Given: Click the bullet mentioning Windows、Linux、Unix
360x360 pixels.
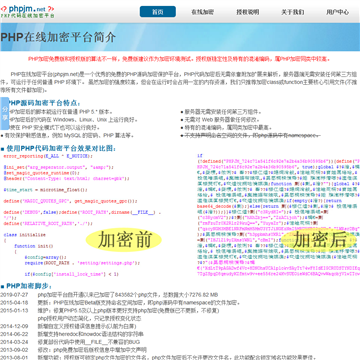Looking at the screenshot, I should 73,120.
